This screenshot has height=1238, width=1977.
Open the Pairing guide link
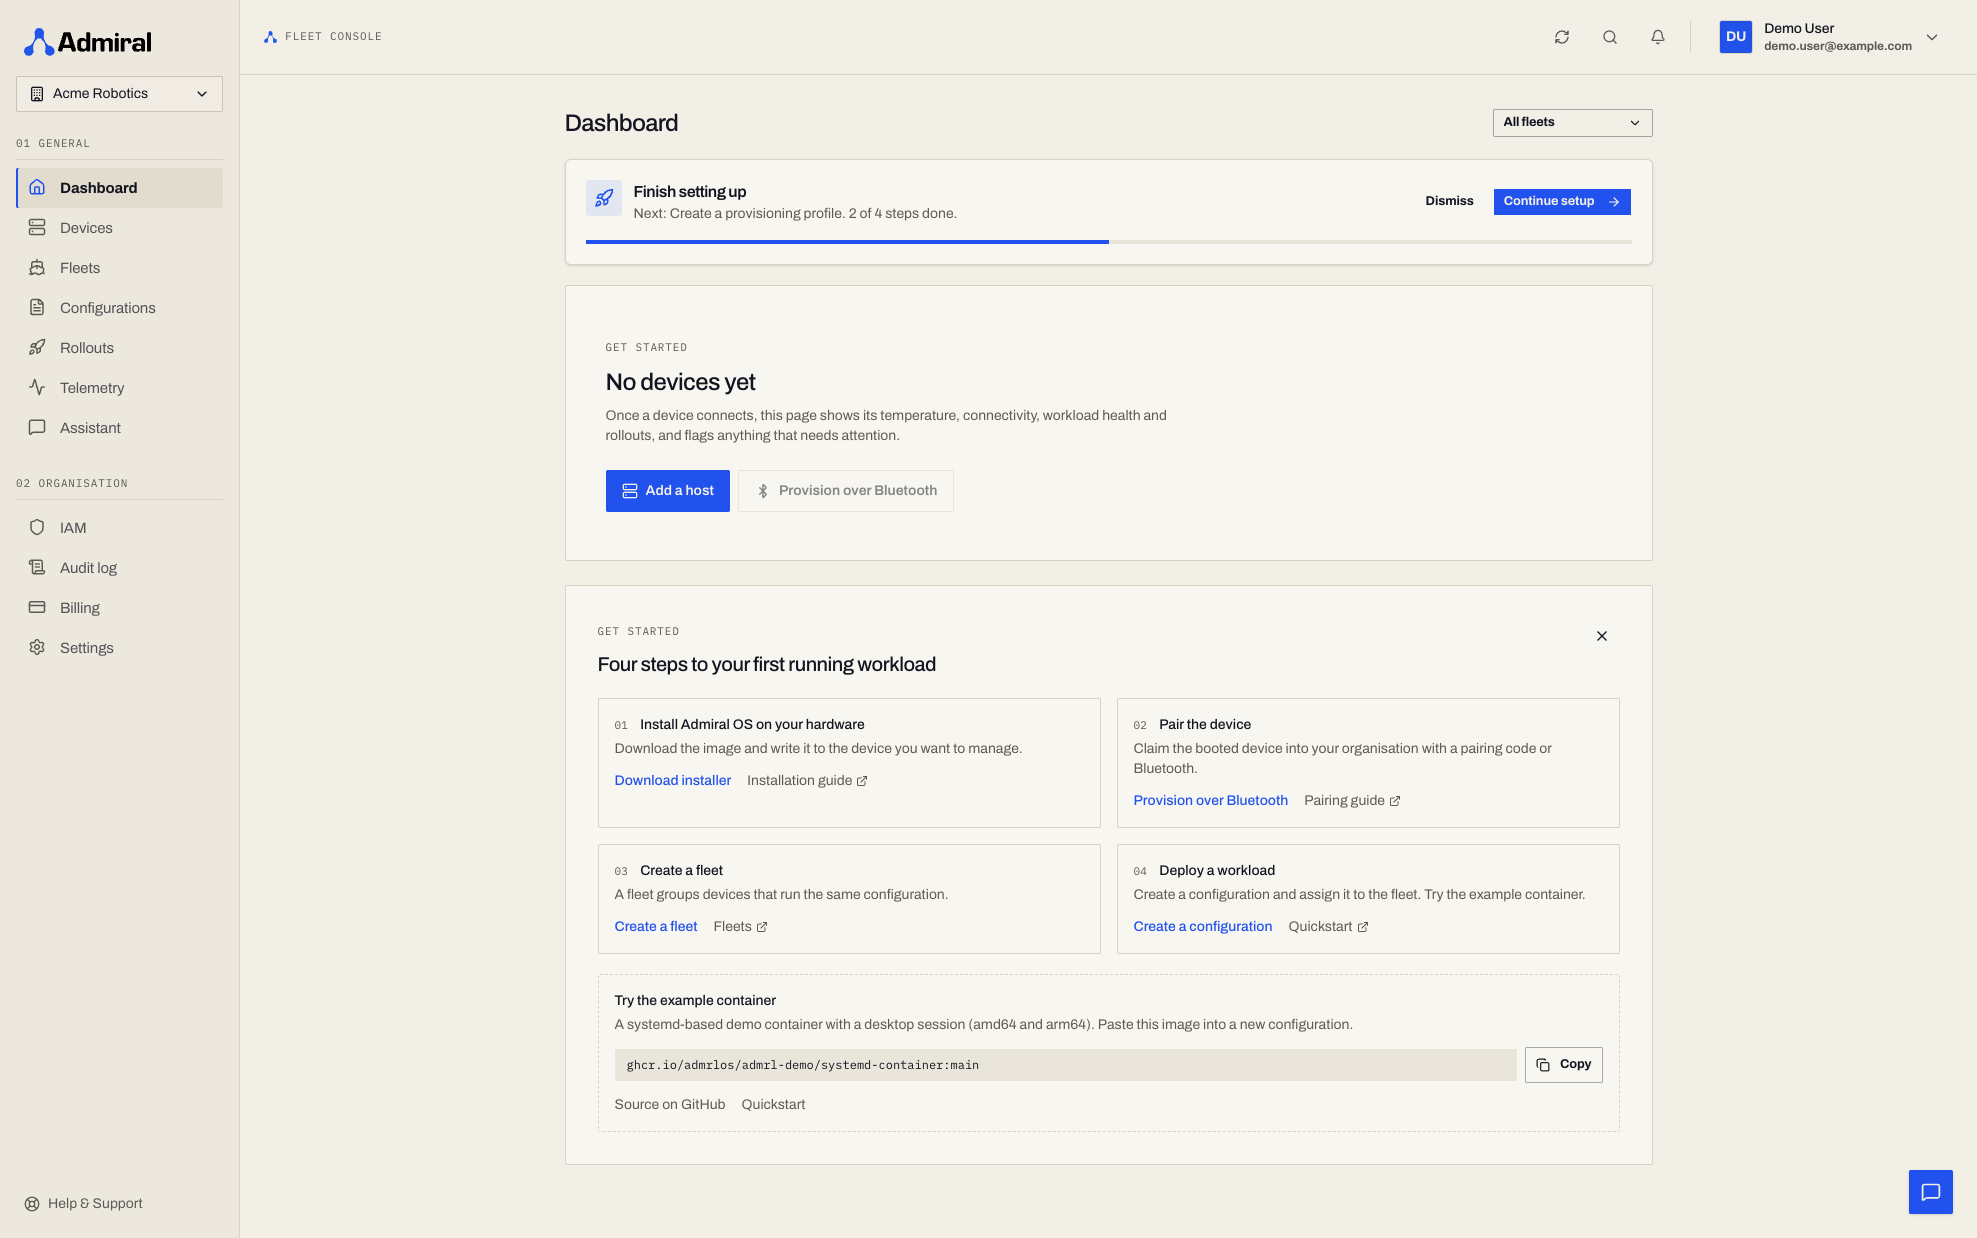pyautogui.click(x=1352, y=801)
